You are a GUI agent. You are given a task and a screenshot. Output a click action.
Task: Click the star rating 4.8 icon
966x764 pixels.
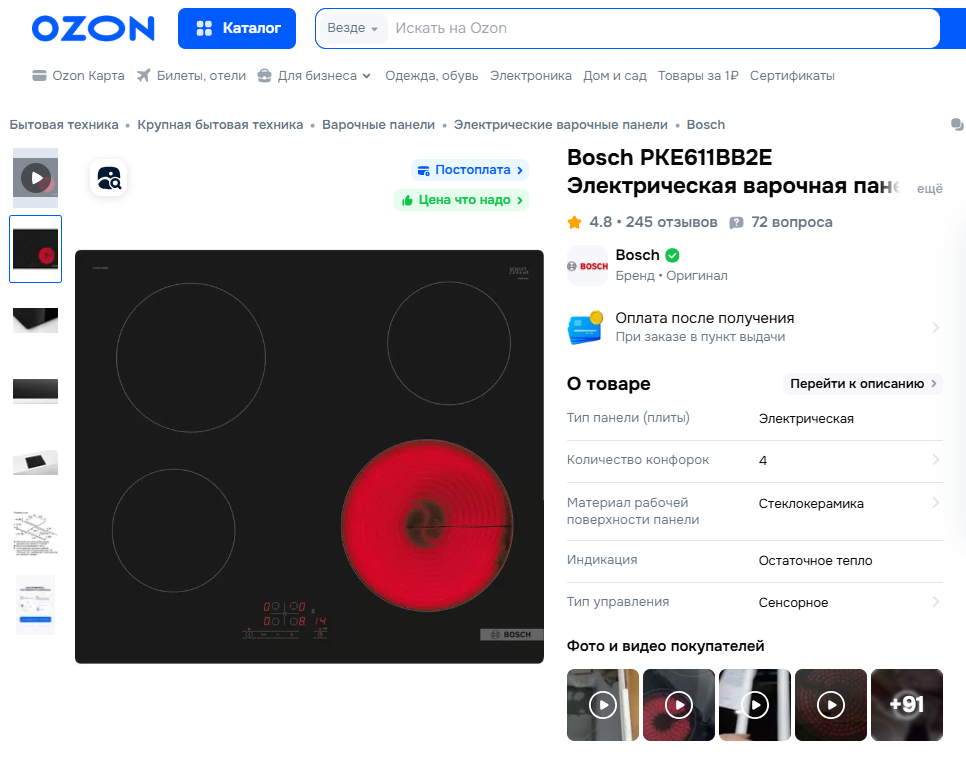click(x=574, y=222)
